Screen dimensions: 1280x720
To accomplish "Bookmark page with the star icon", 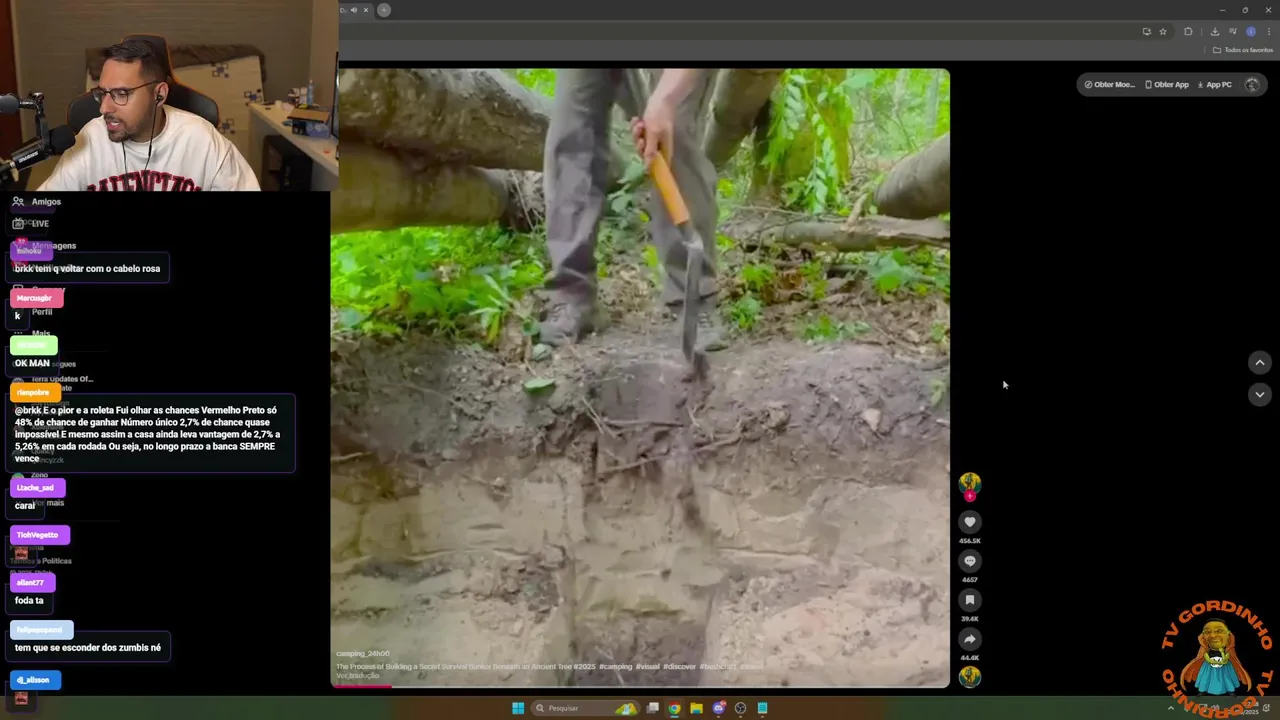I will [1163, 32].
